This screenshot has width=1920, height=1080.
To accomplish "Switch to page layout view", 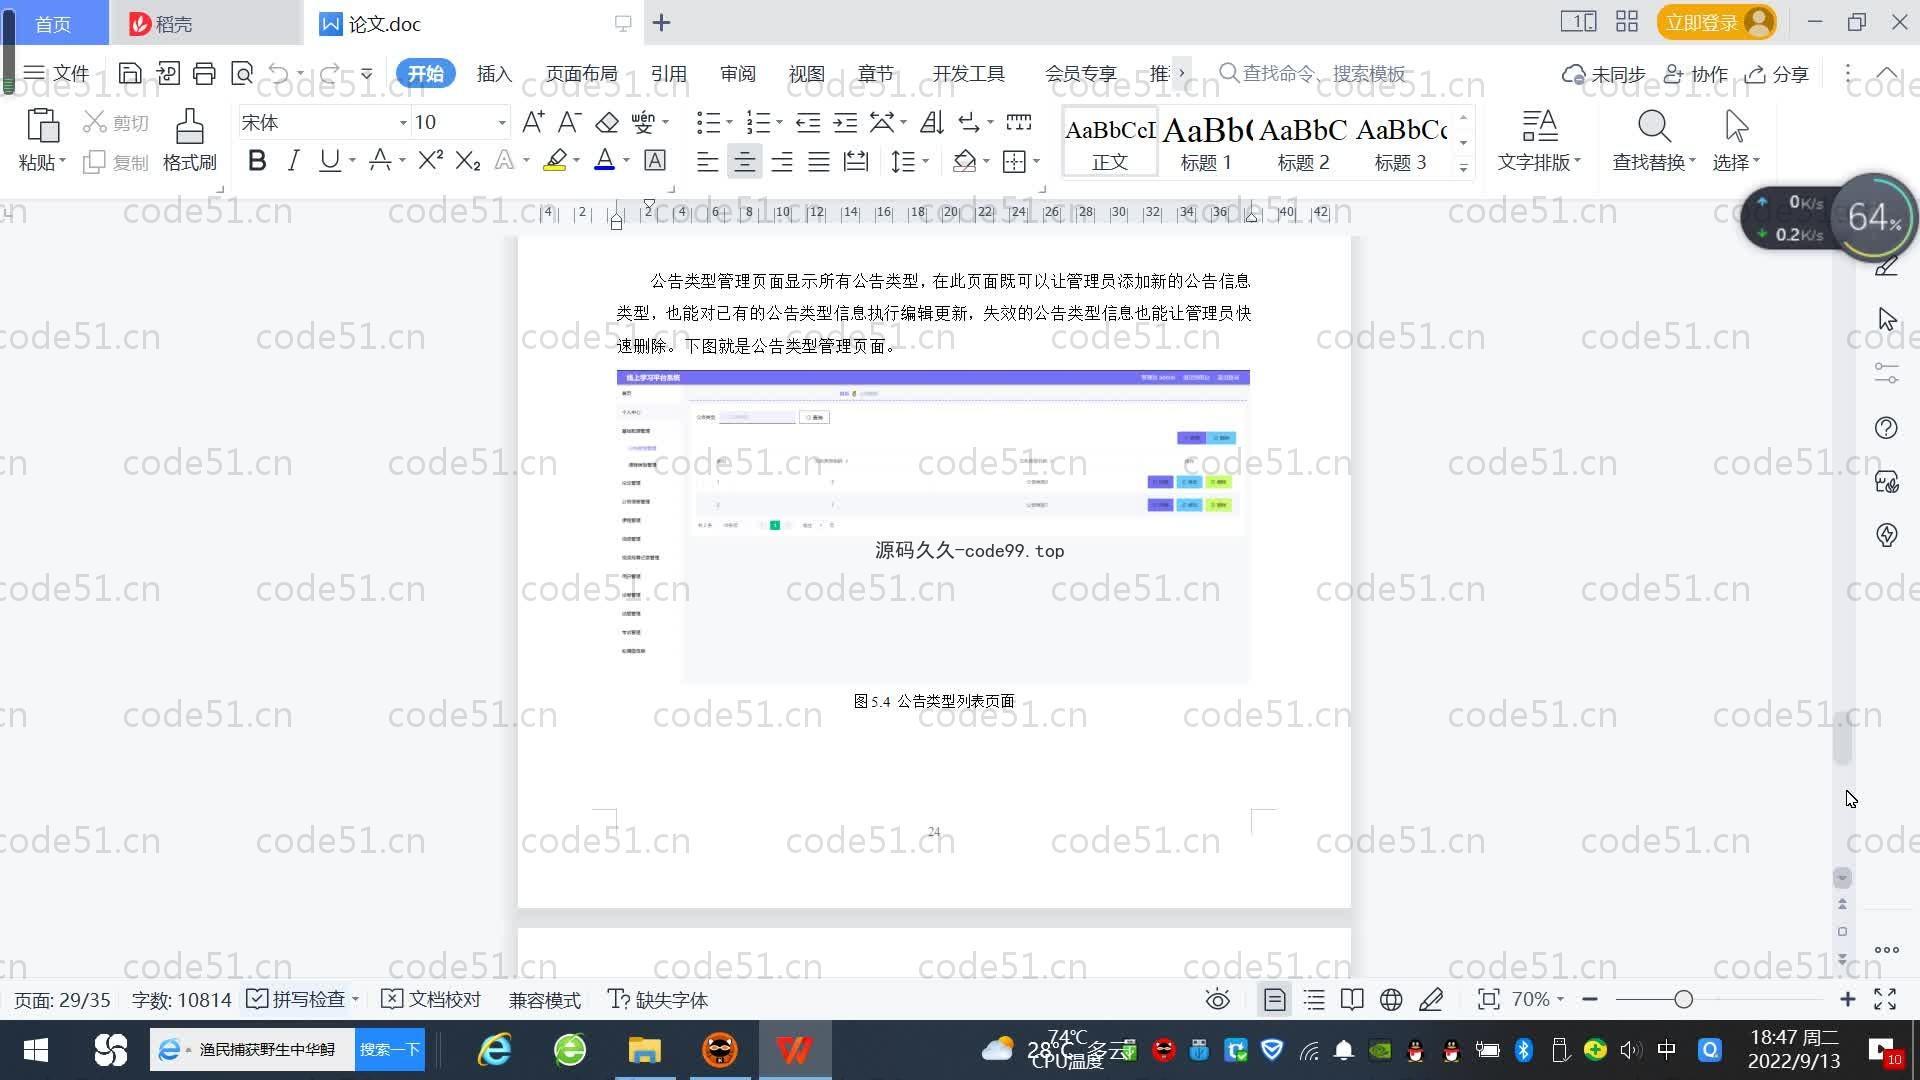I will click(x=1274, y=999).
